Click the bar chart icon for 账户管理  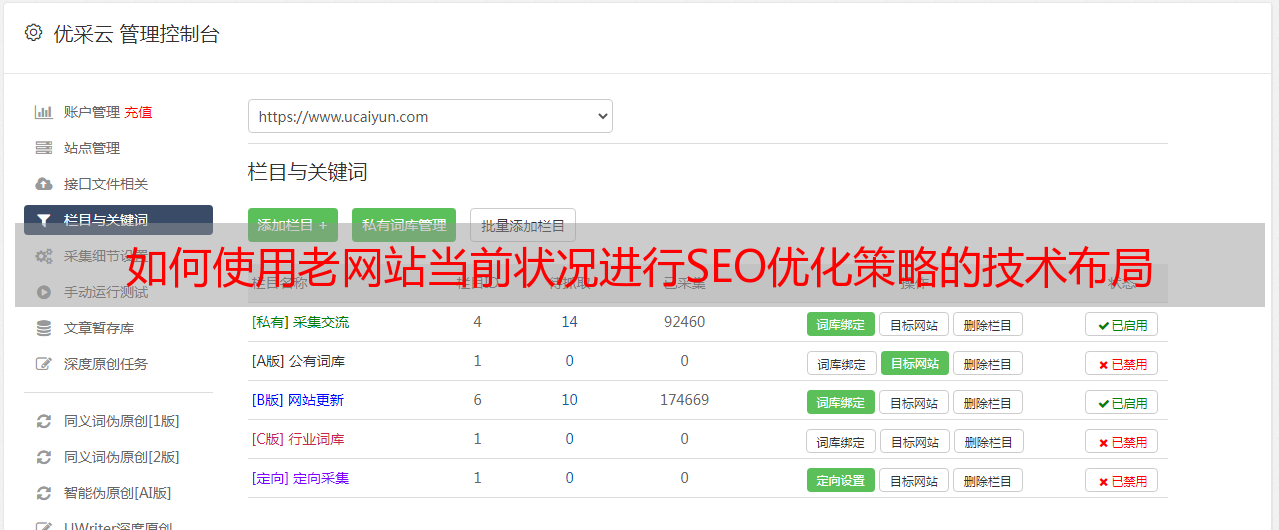[43, 112]
